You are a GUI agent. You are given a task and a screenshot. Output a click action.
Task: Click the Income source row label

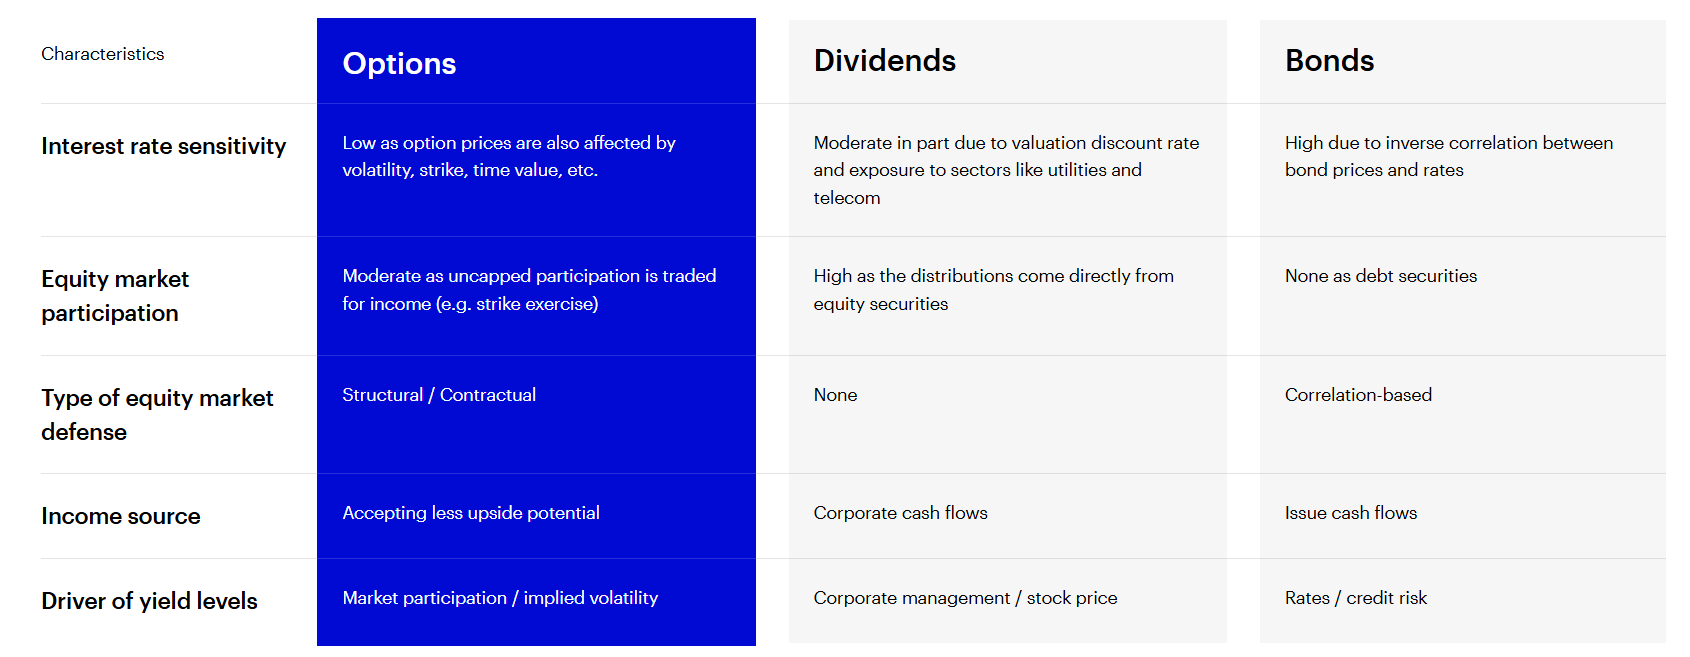click(x=121, y=516)
